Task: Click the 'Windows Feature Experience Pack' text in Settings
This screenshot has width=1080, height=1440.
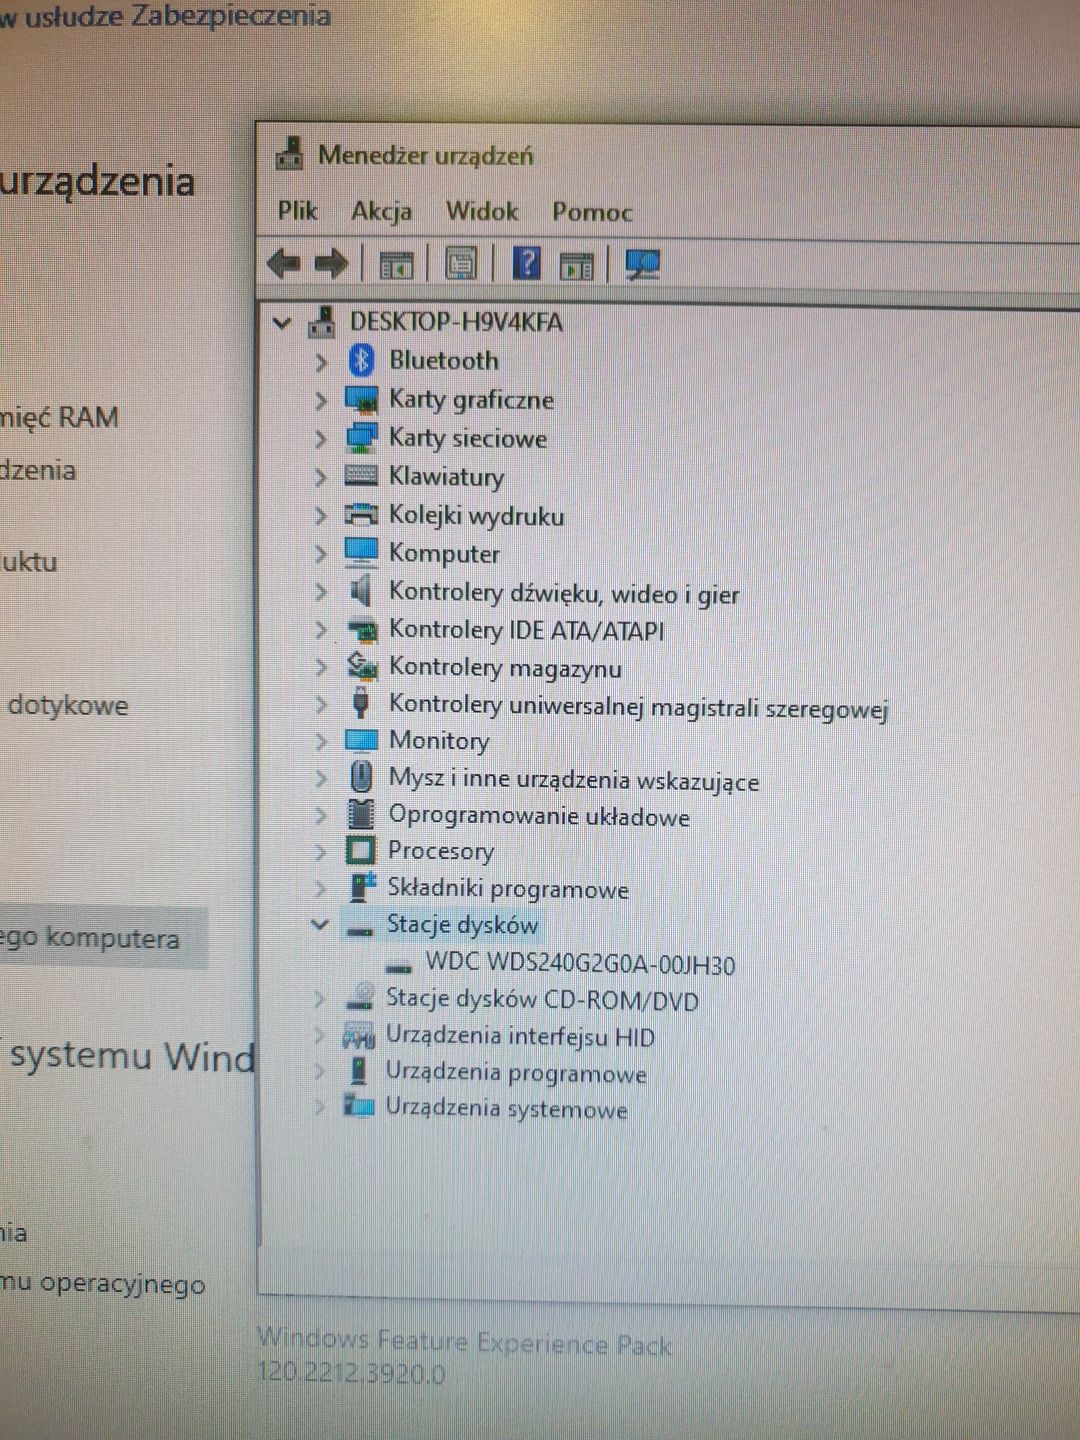Action: (464, 1341)
